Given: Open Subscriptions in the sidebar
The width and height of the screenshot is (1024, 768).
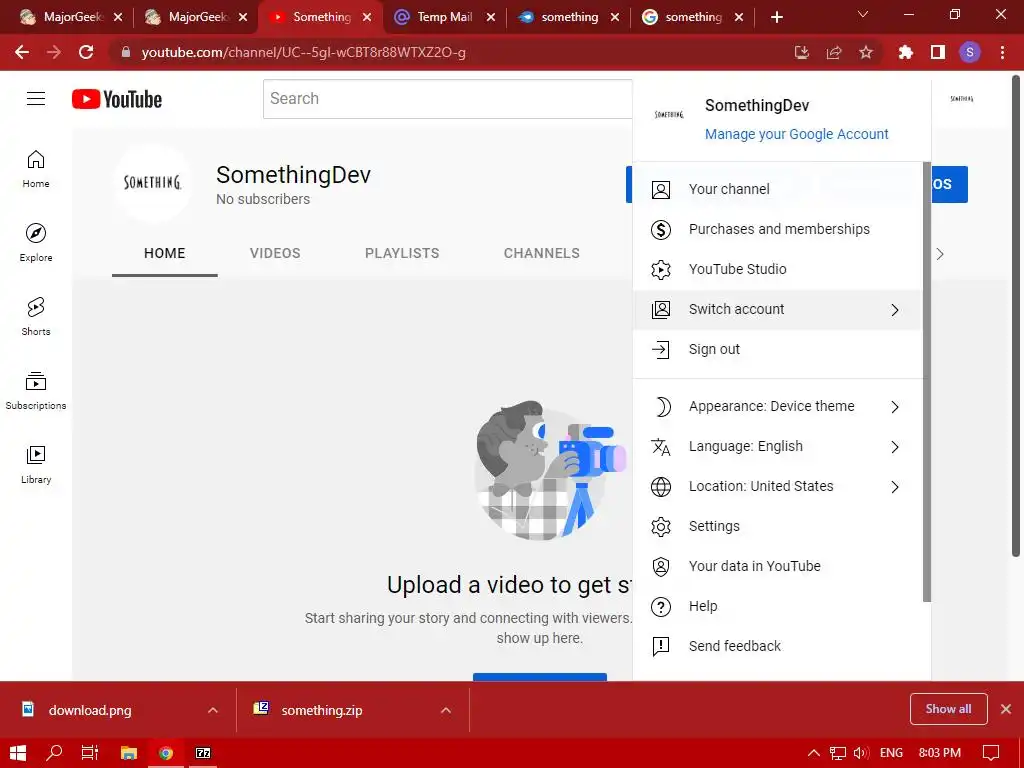Looking at the screenshot, I should tap(36, 391).
